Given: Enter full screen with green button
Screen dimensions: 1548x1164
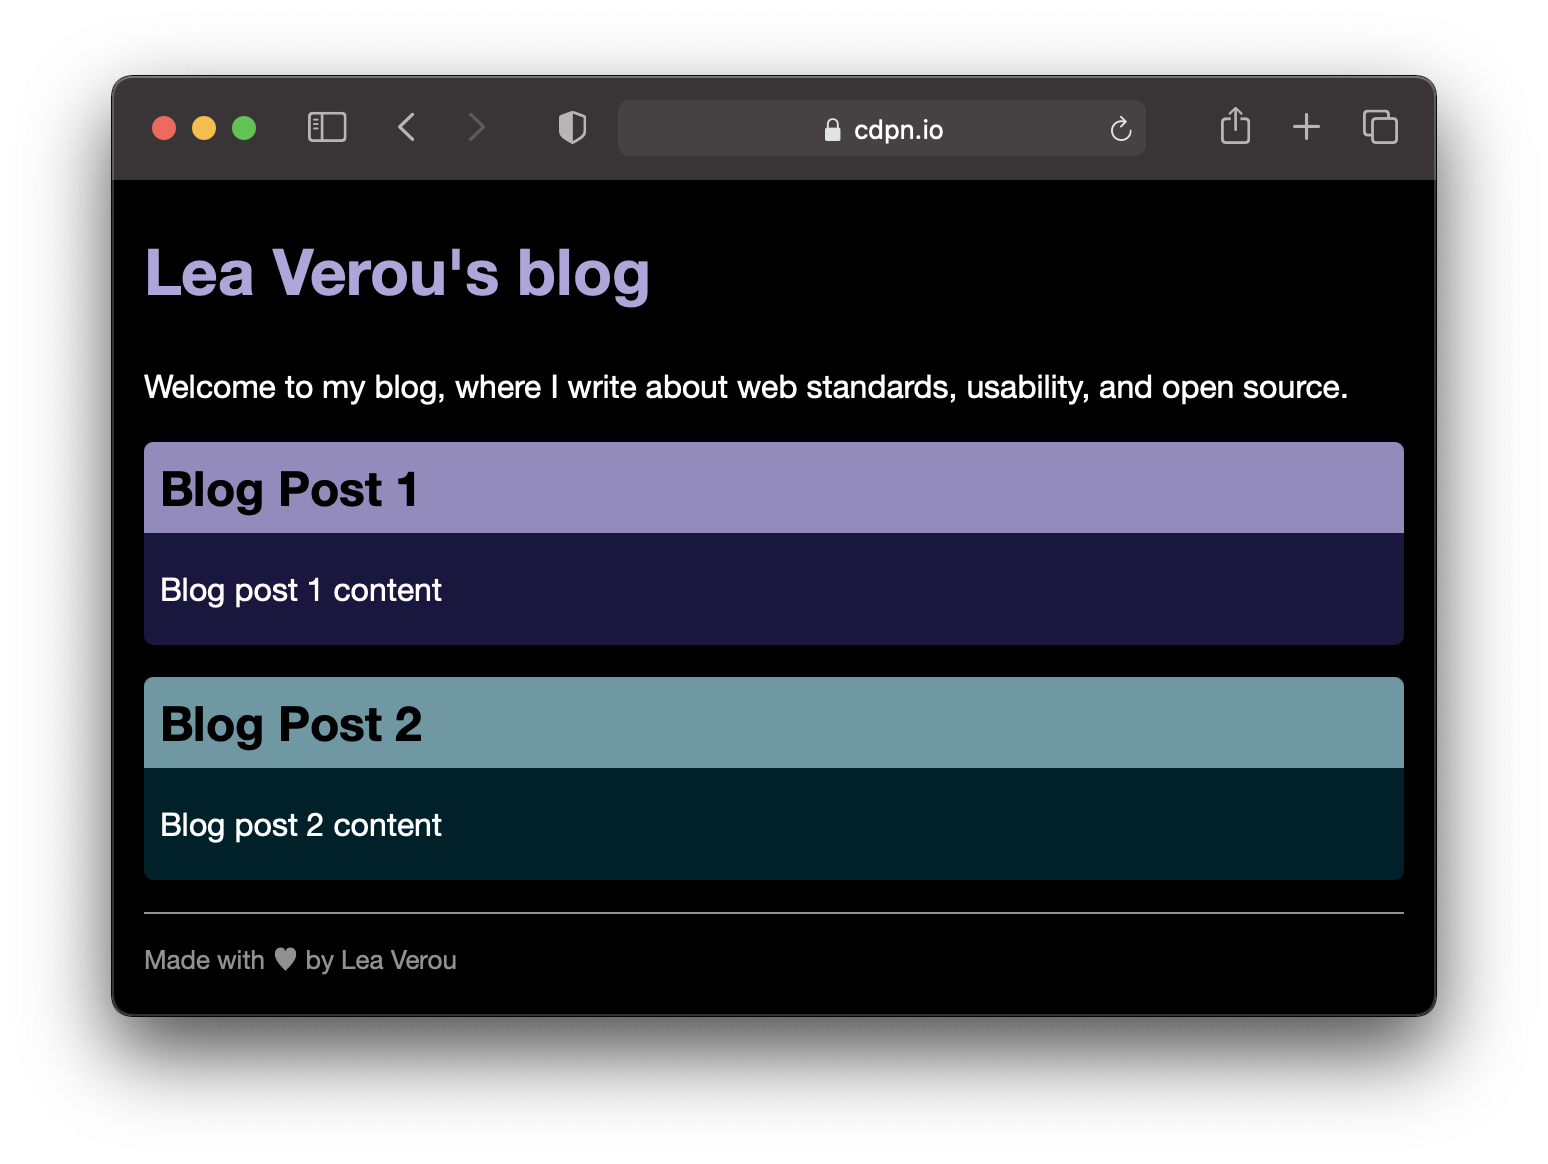Looking at the screenshot, I should [x=244, y=128].
